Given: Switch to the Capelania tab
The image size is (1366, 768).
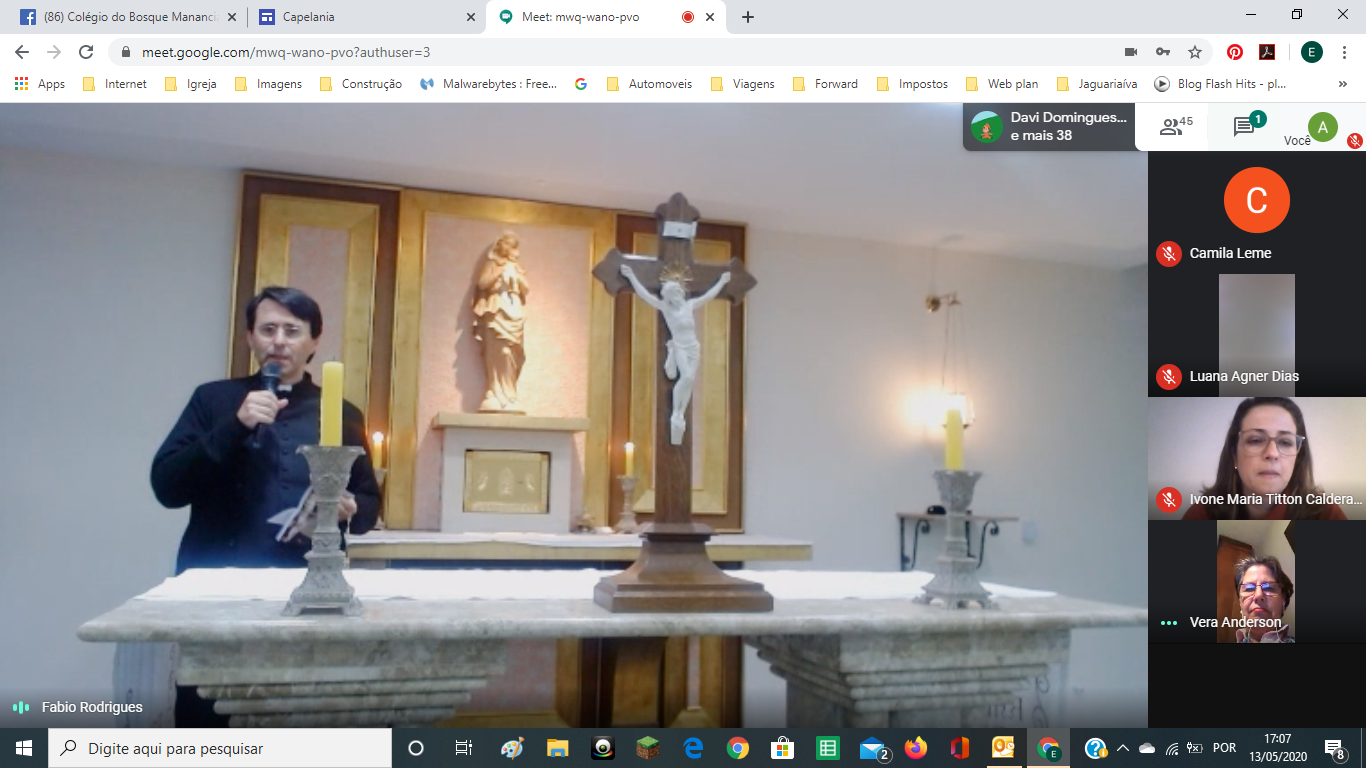Looking at the screenshot, I should [x=365, y=17].
